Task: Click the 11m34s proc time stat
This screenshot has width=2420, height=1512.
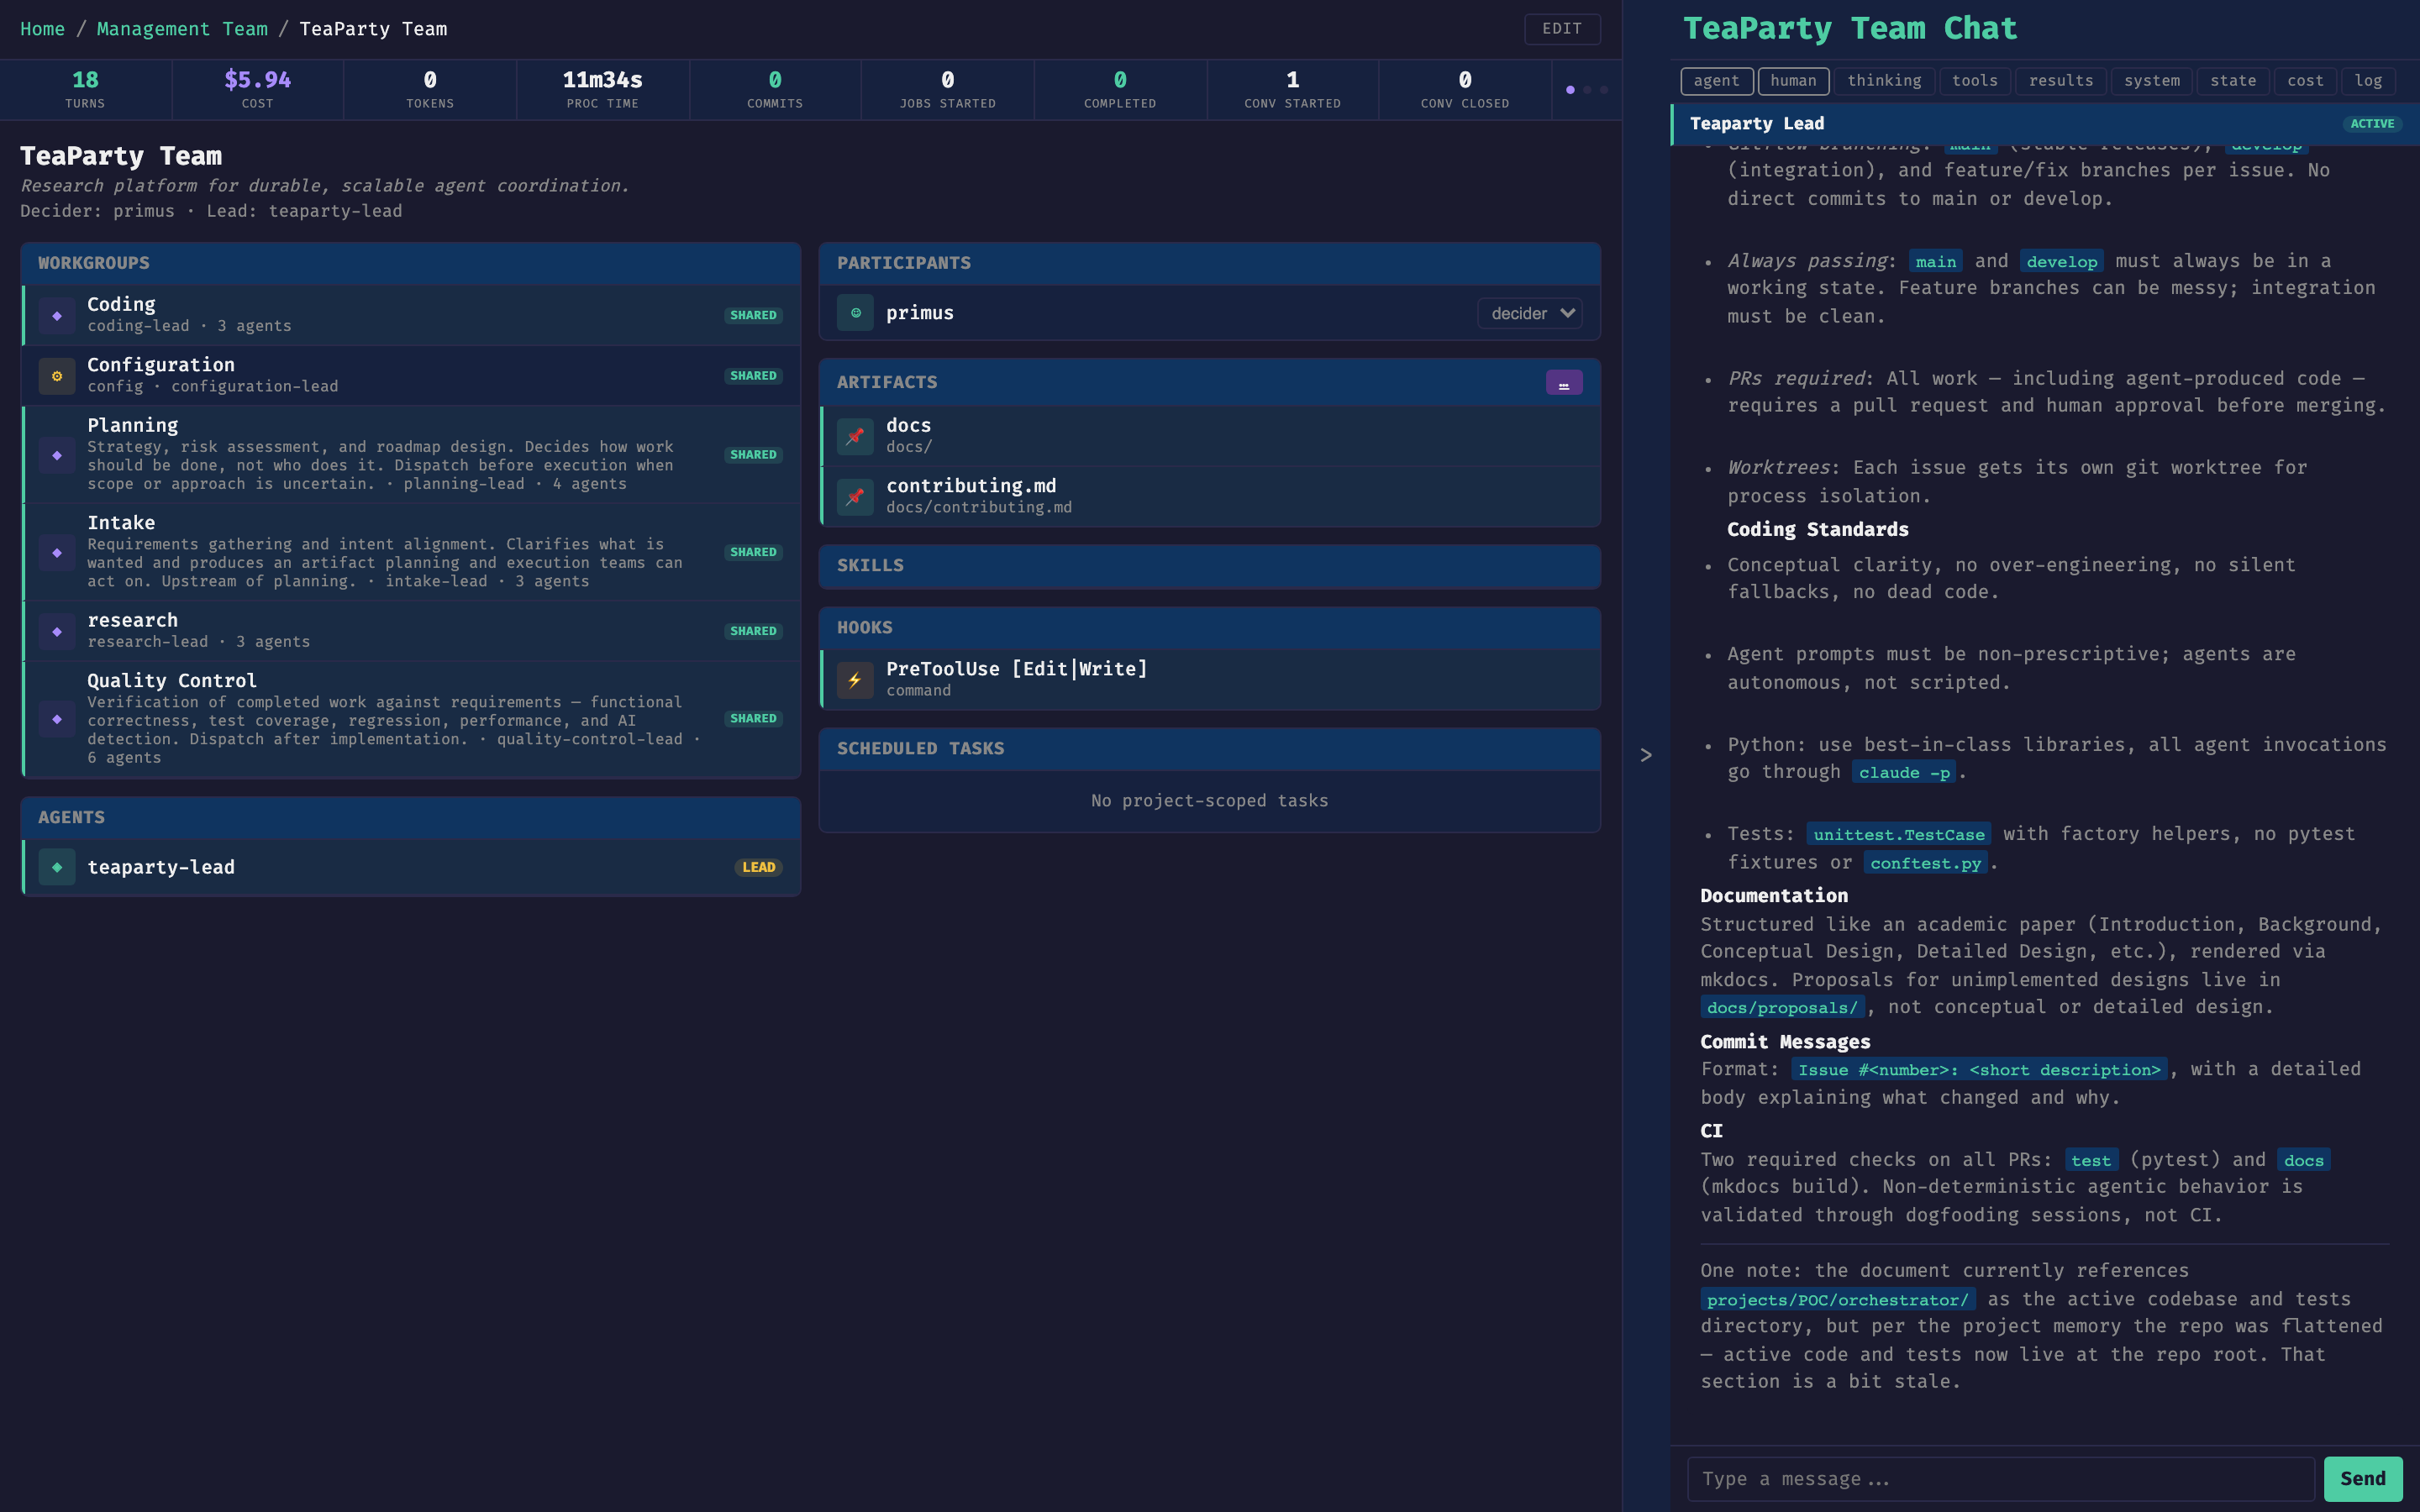Action: (603, 90)
